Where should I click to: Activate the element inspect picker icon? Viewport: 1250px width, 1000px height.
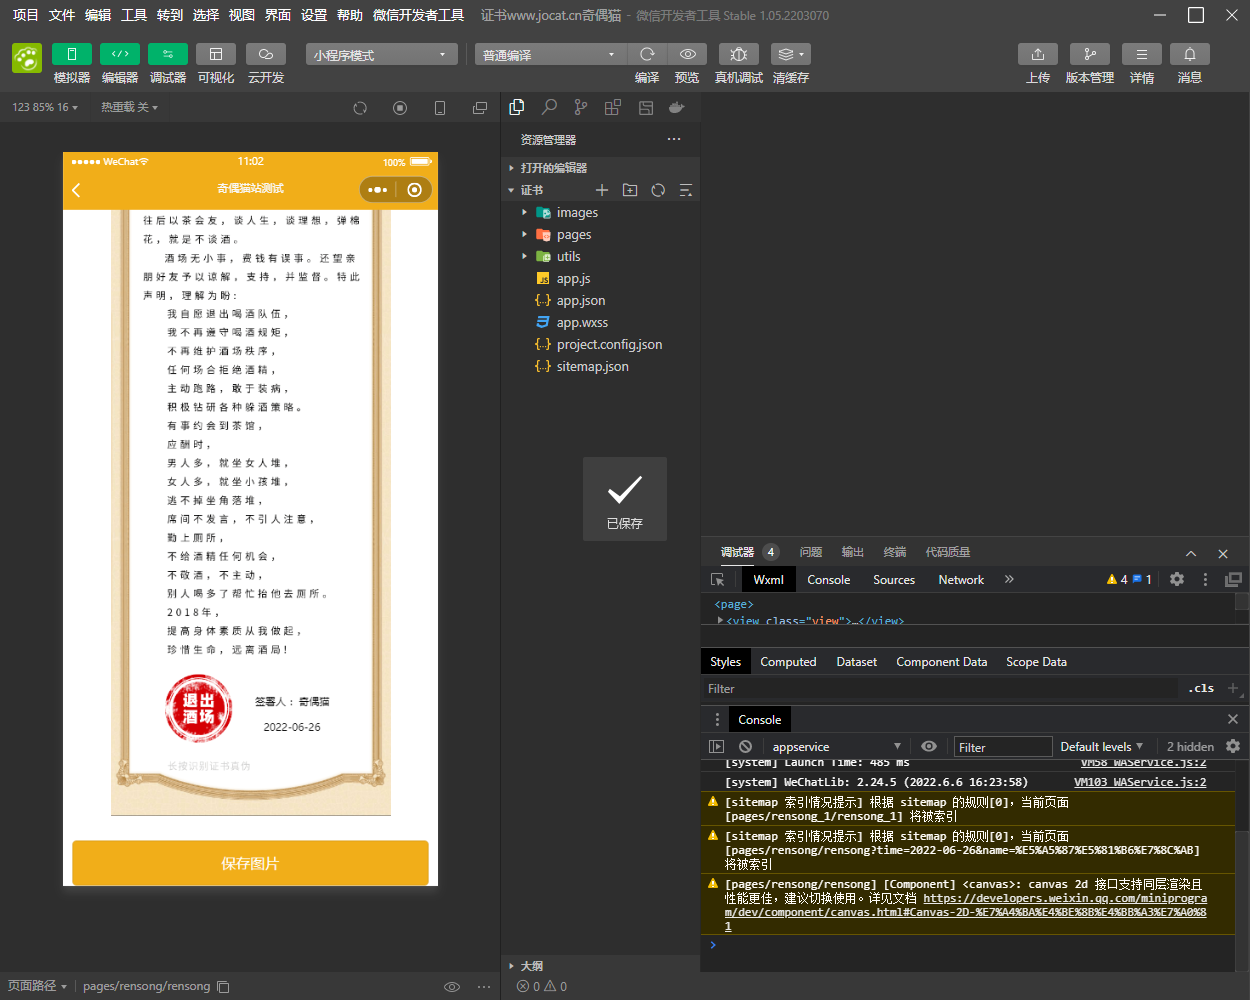coord(717,579)
